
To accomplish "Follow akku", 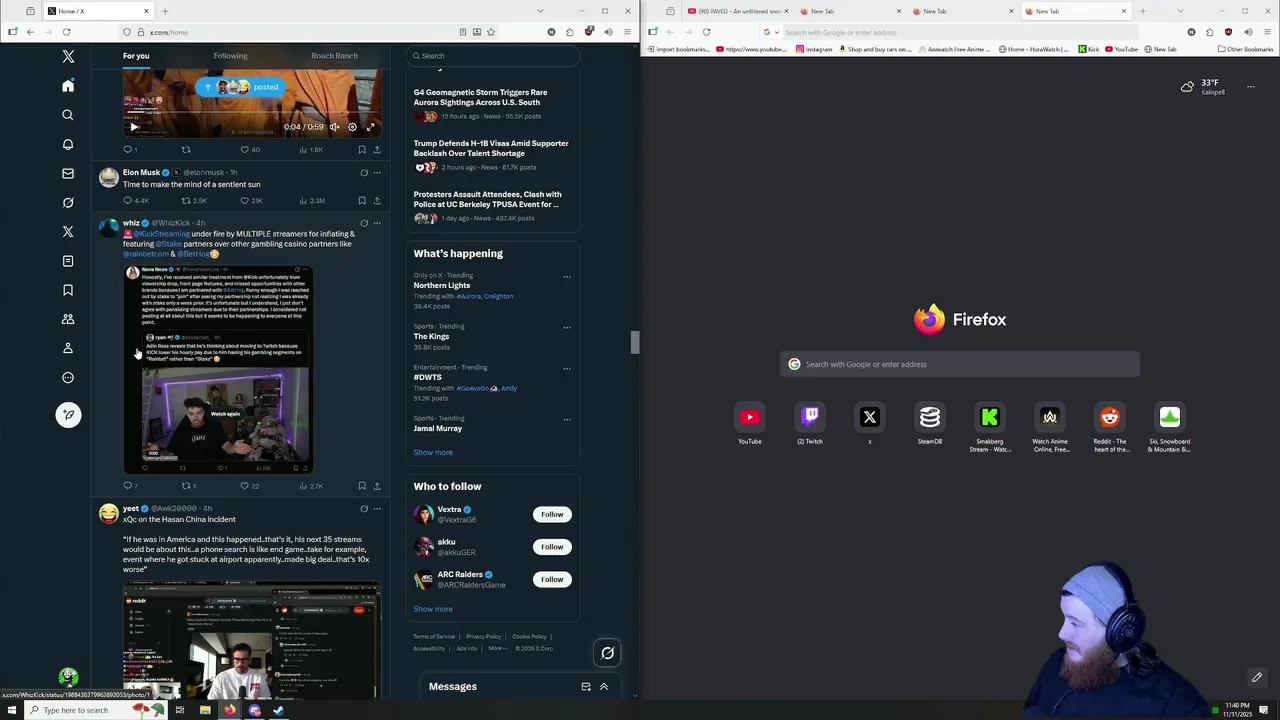I will [552, 547].
